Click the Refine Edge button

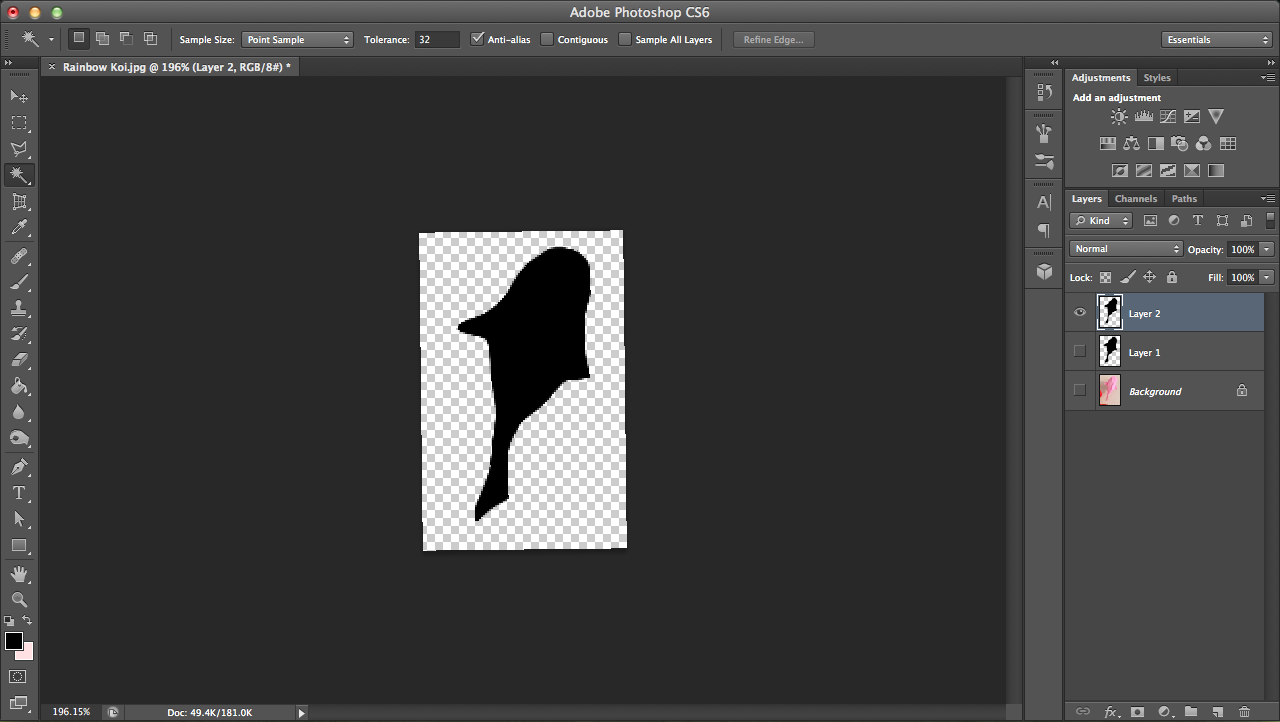coord(773,39)
